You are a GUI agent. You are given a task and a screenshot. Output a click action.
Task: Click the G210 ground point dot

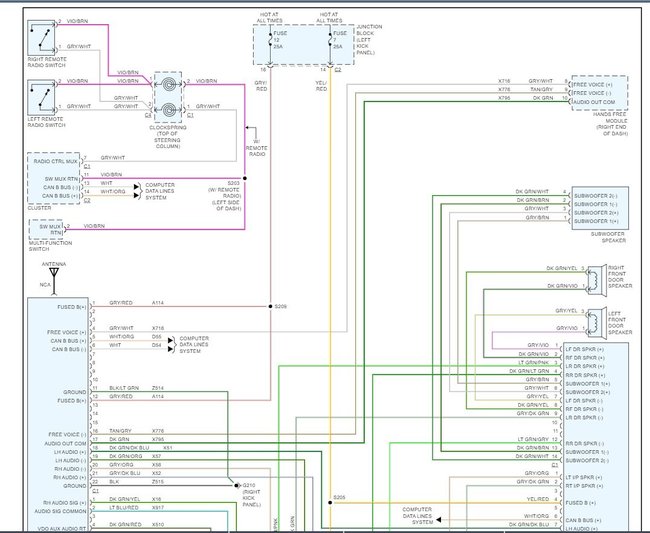(236, 485)
